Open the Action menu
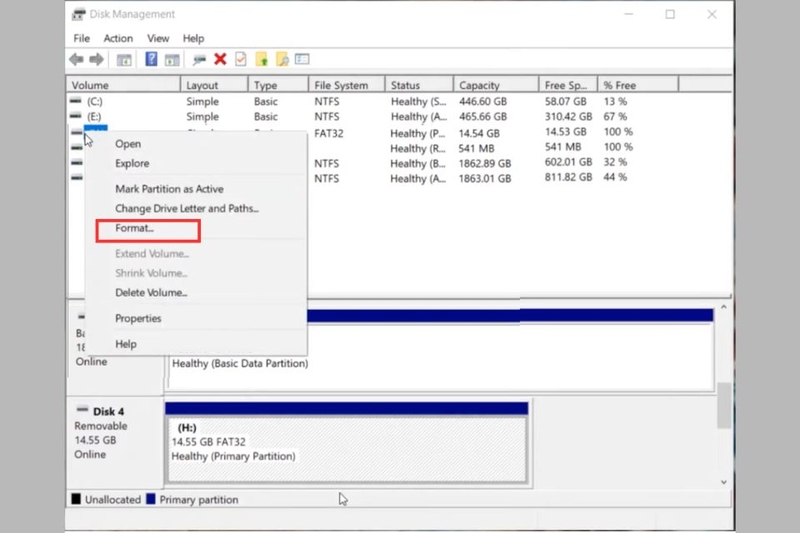This screenshot has width=800, height=533. (118, 38)
